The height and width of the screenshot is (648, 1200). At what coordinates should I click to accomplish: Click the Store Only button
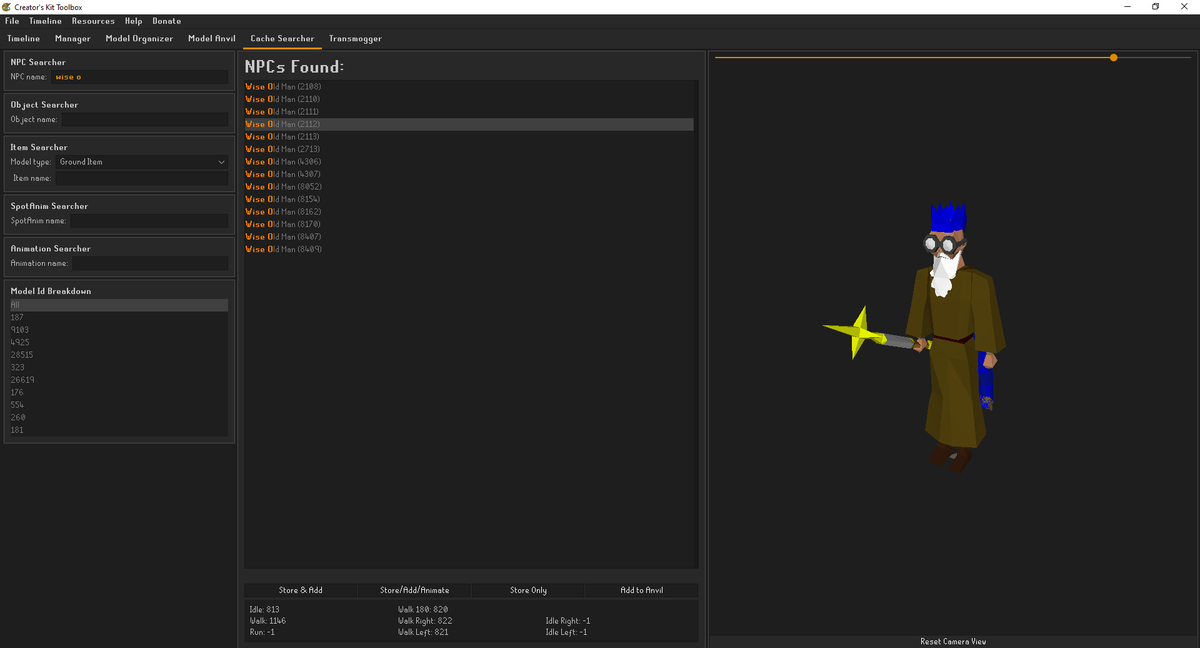[x=528, y=590]
